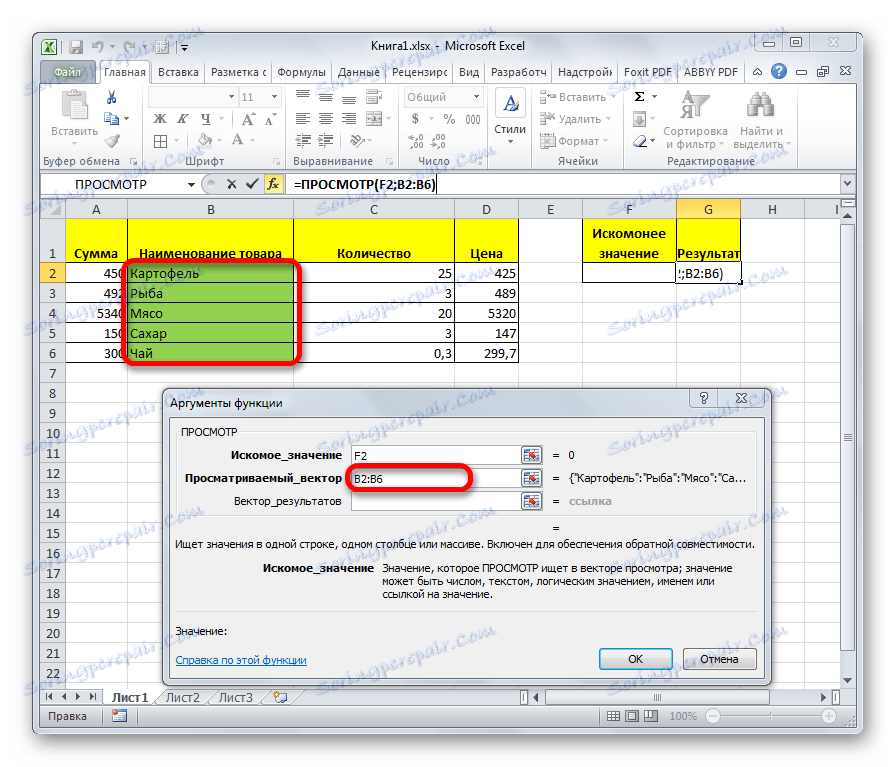Click the Decrease Font Size icon
This screenshot has width=896, height=767.
[x=270, y=119]
